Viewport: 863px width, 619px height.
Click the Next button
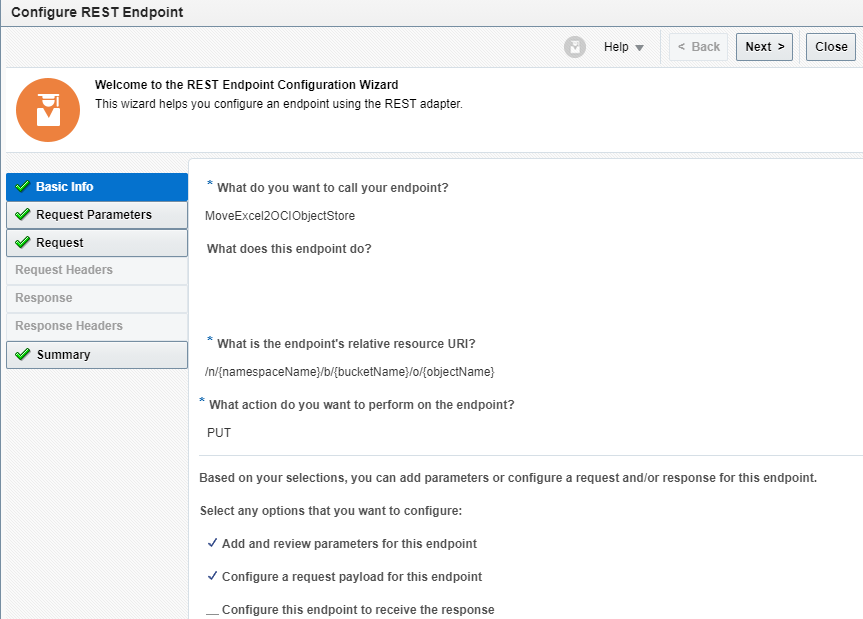pos(764,47)
